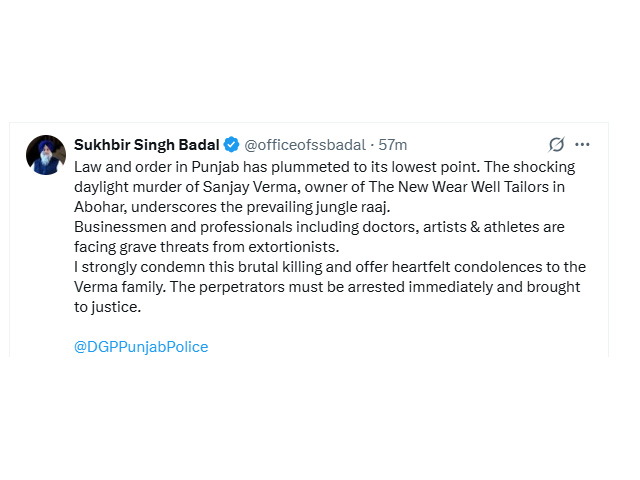640x480 pixels.
Task: Click the final line 'to justice.'
Action: [108, 307]
